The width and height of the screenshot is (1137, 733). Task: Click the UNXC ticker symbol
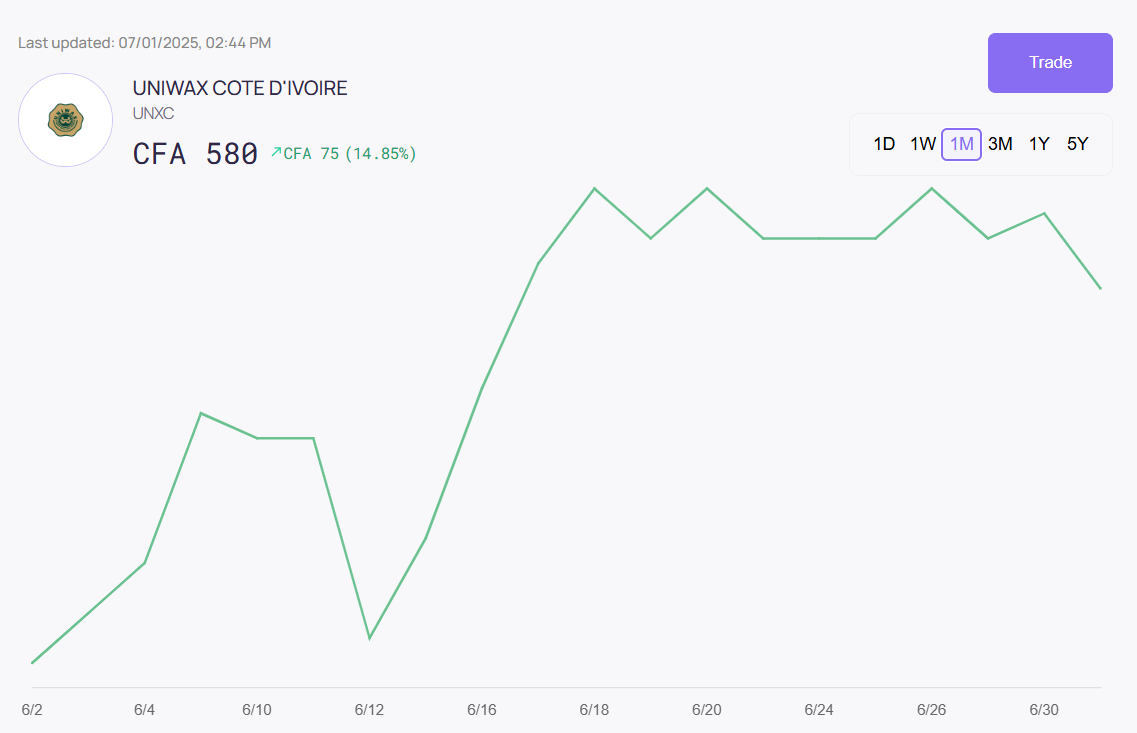click(x=153, y=114)
